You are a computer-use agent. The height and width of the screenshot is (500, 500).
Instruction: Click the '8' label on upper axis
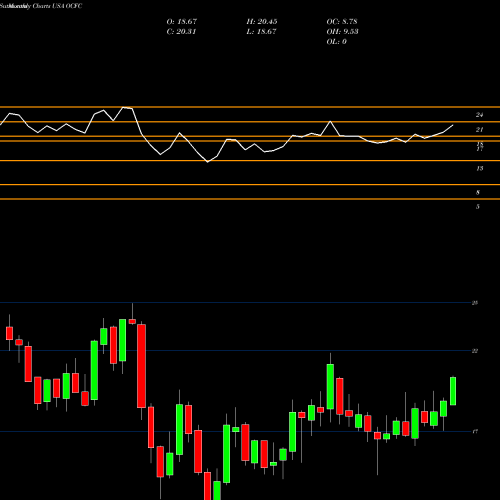478,193
